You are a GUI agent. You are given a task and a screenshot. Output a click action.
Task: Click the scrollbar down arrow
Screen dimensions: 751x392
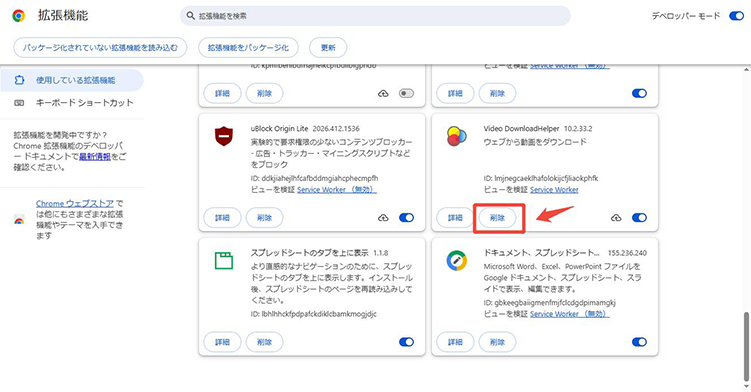coord(746,386)
